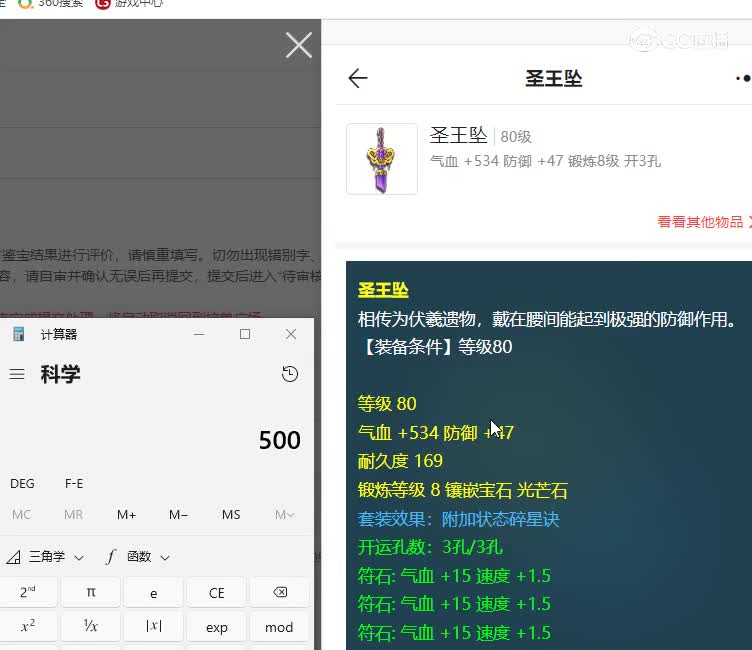Toggle the 2nd function key
This screenshot has height=650, width=752.
point(28,592)
